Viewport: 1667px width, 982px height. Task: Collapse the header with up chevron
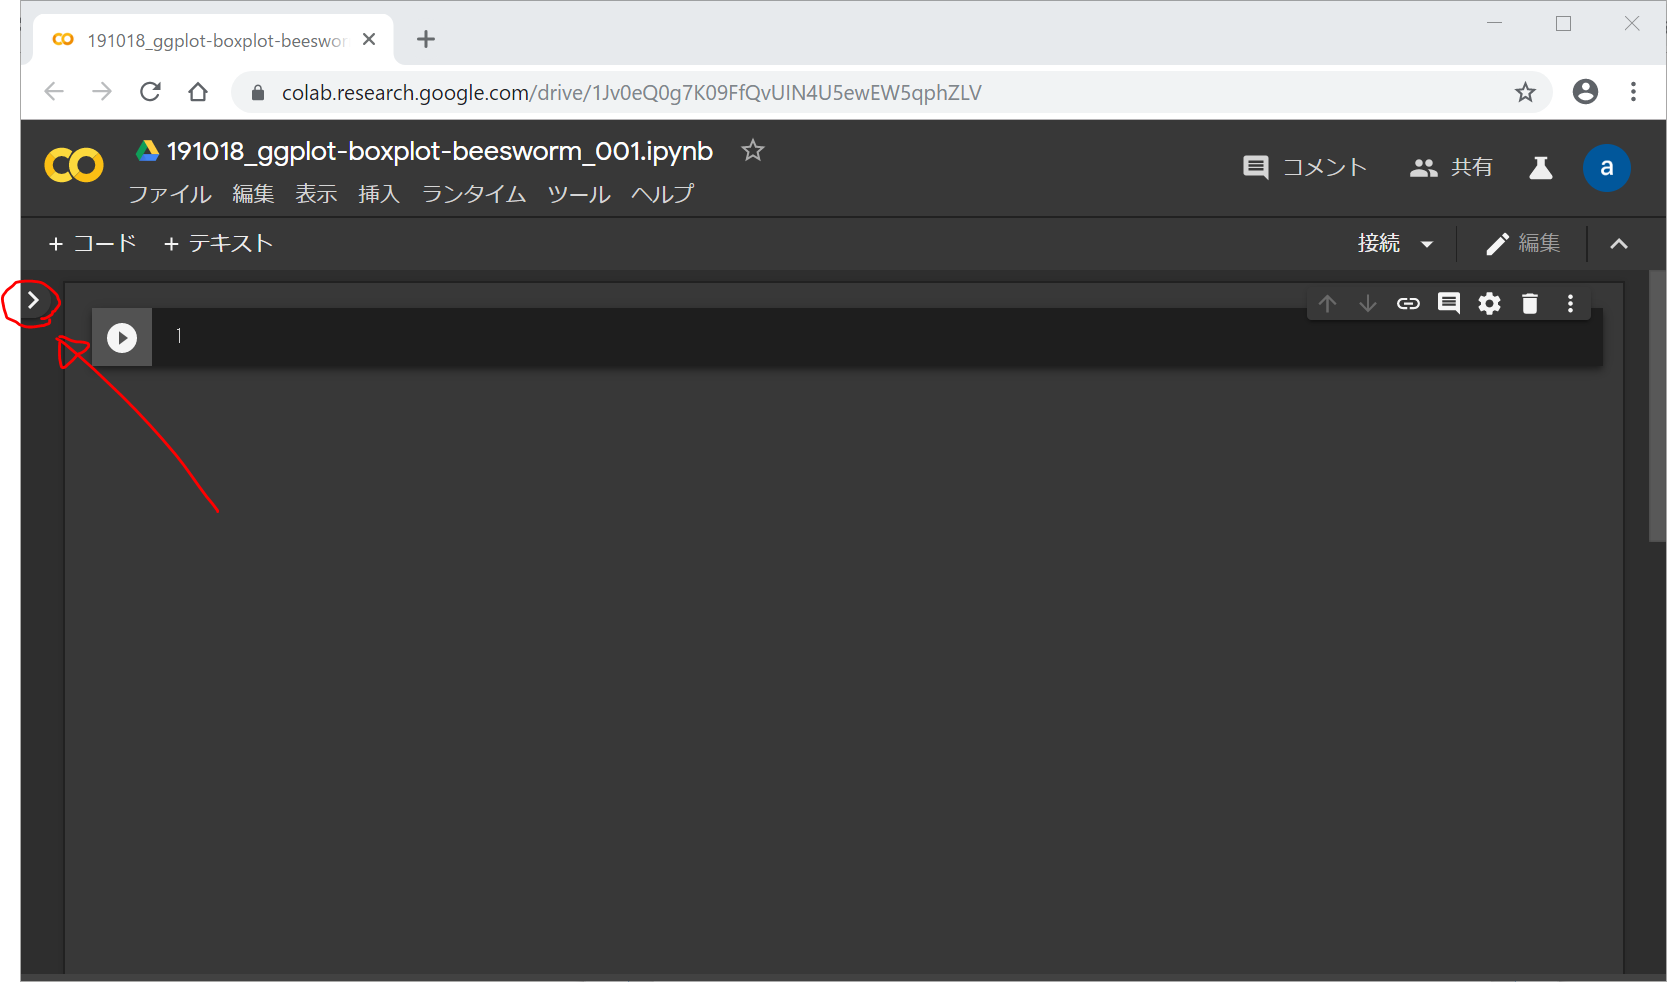pos(1618,244)
